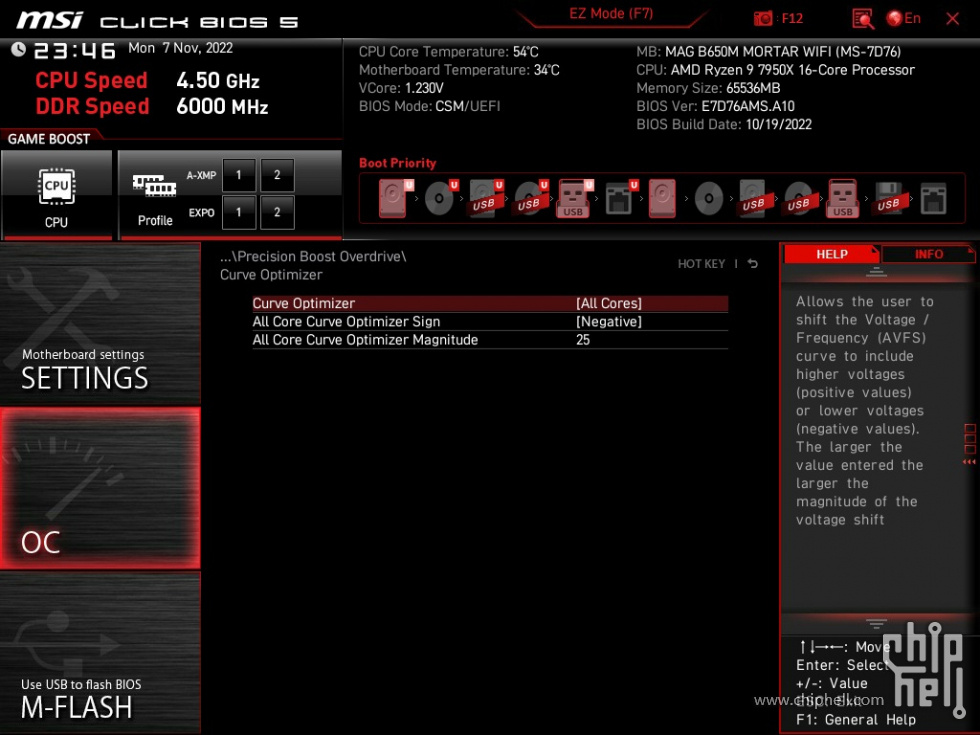
Task: Go back using the return arrow icon
Action: pyautogui.click(x=752, y=264)
